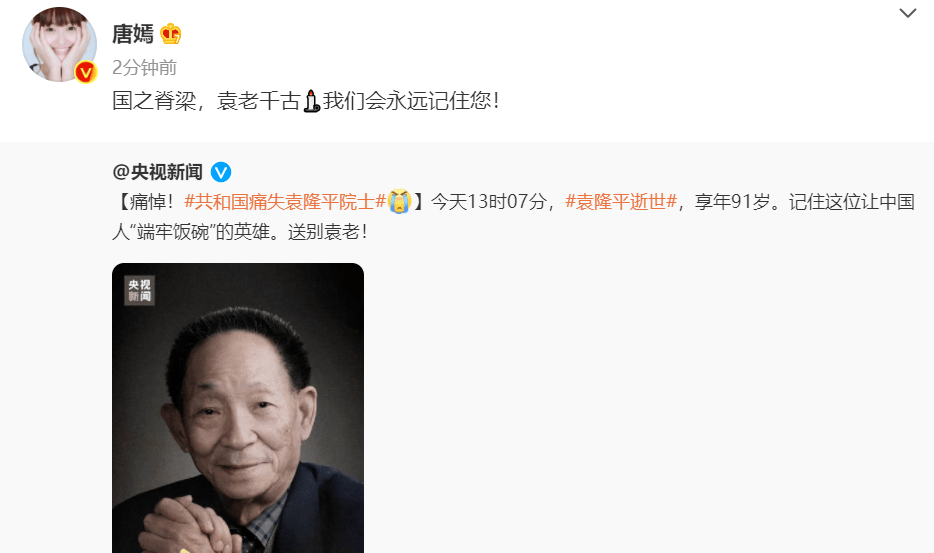This screenshot has height=553, width=934.
Task: Click the blue verified badge beside 央视新闻
Action: tap(221, 172)
